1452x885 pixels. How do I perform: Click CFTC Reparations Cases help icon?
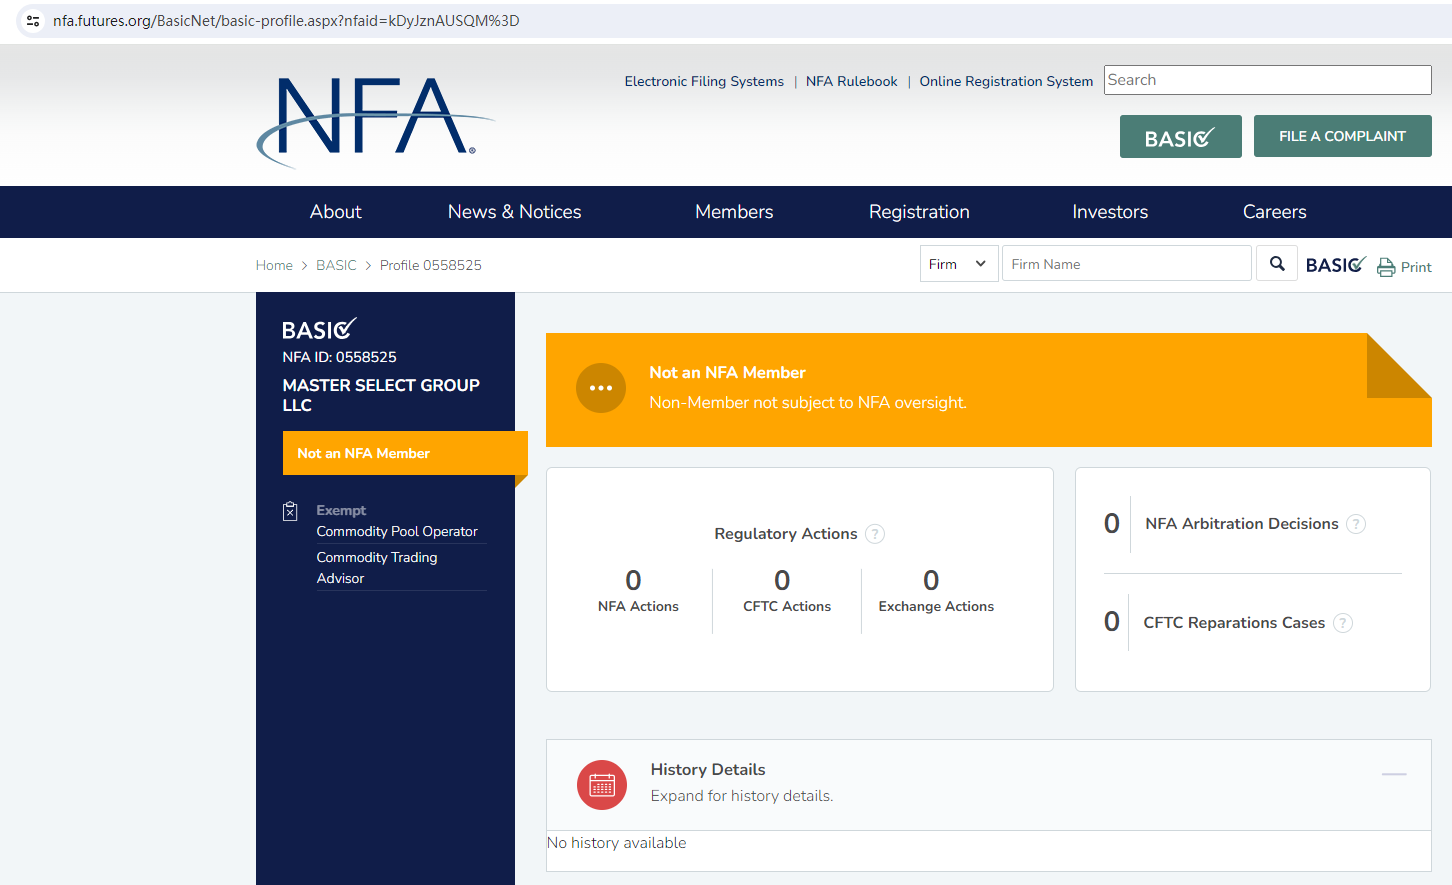(x=1343, y=623)
